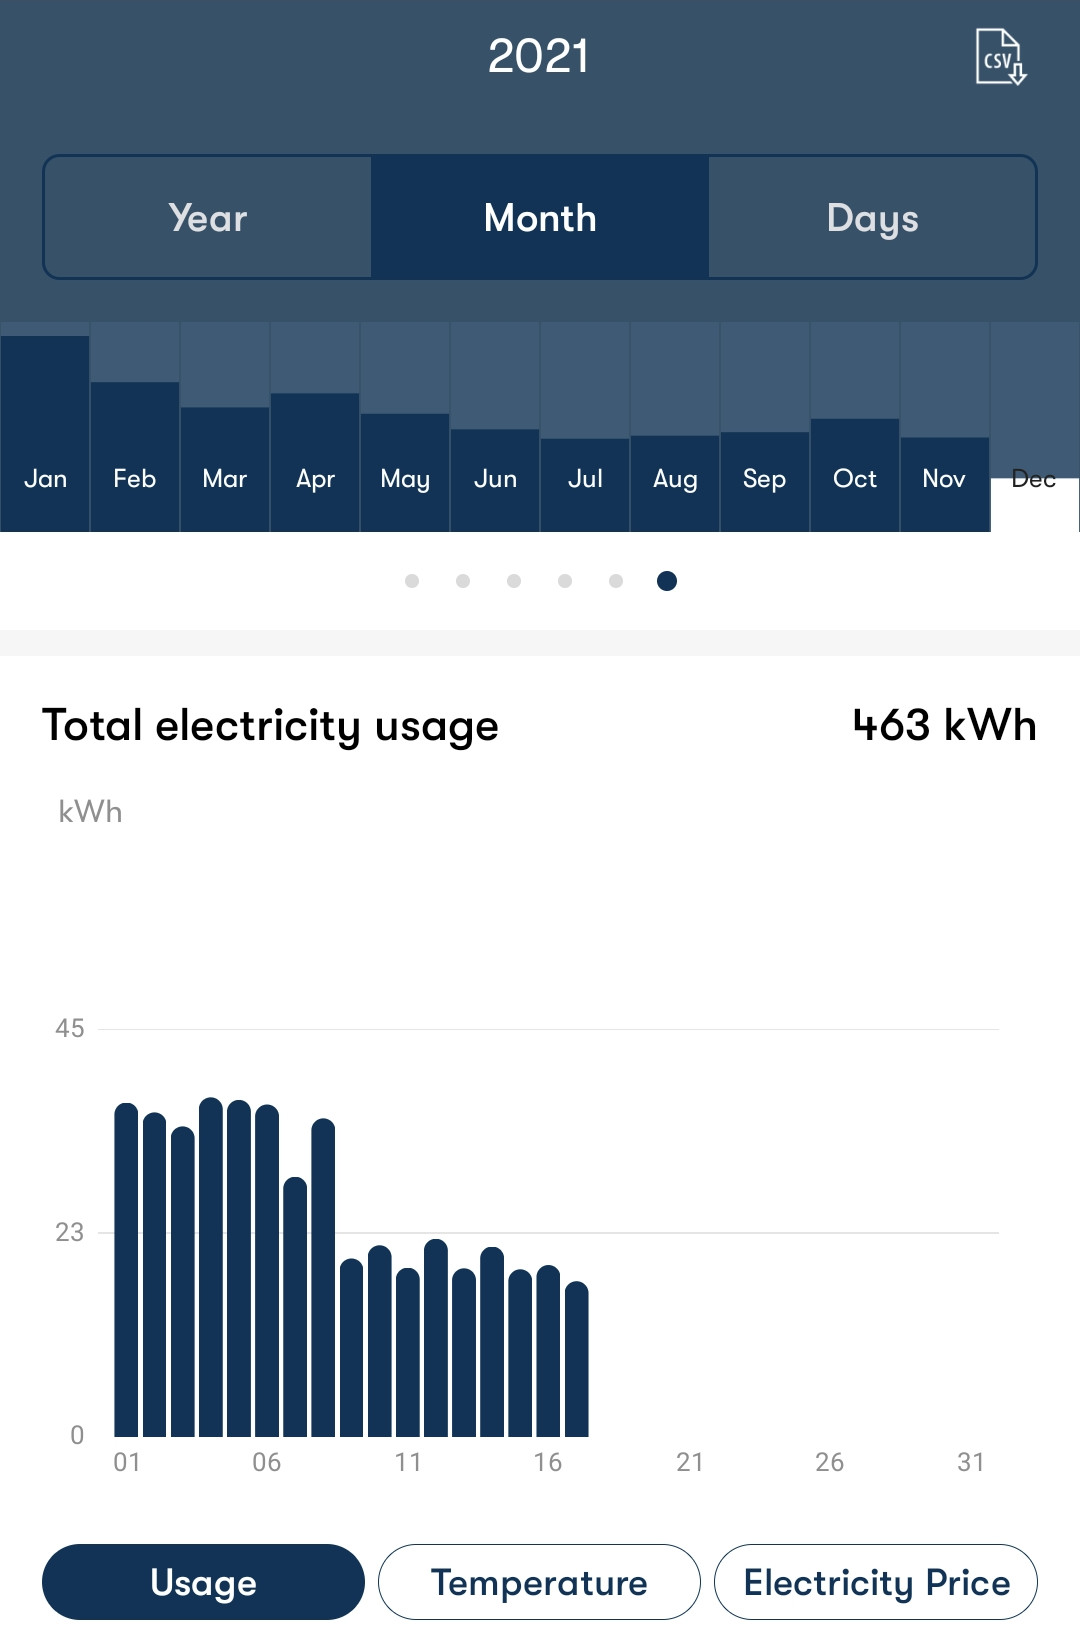Switch to the Year view
The width and height of the screenshot is (1080, 1646).
(208, 217)
